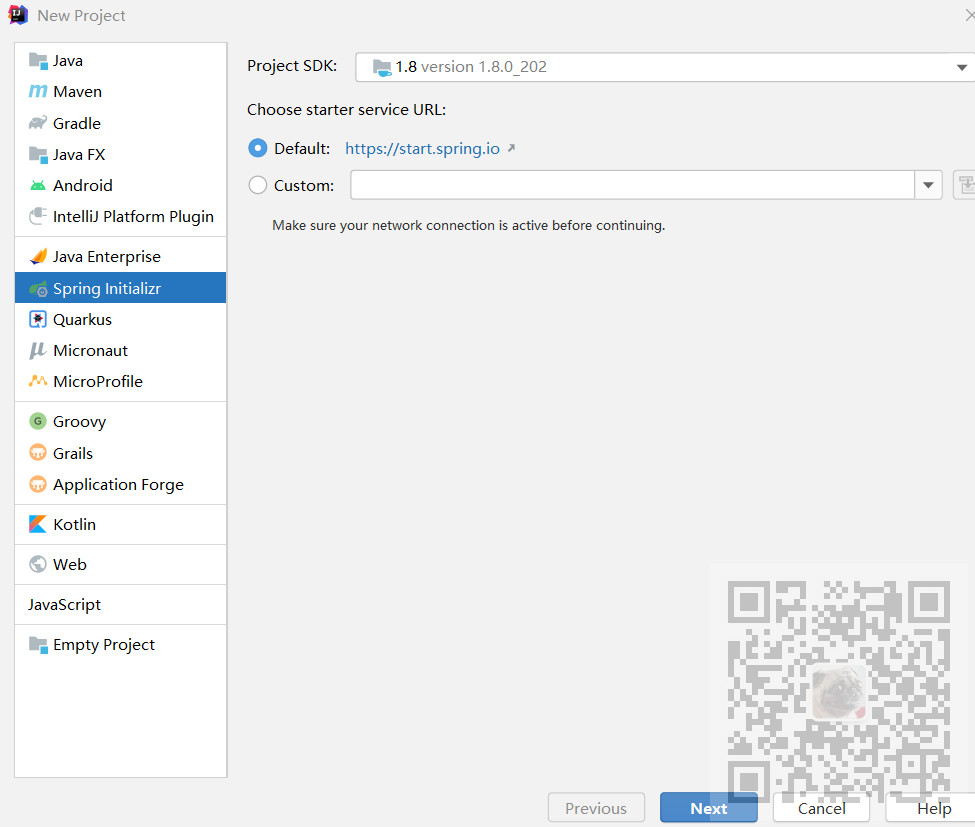The image size is (975, 827).
Task: Choose Web project type
Action: coord(121,564)
